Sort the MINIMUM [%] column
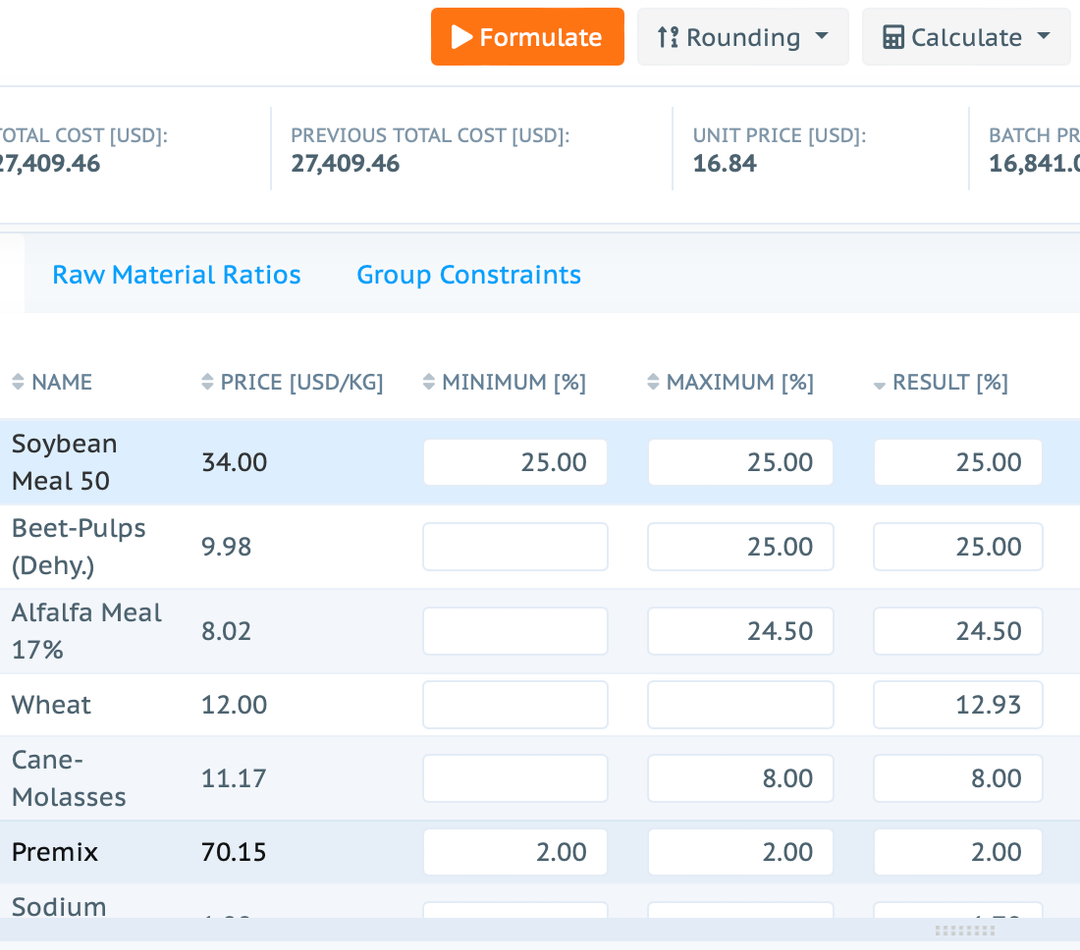This screenshot has width=1080, height=950. (x=426, y=381)
